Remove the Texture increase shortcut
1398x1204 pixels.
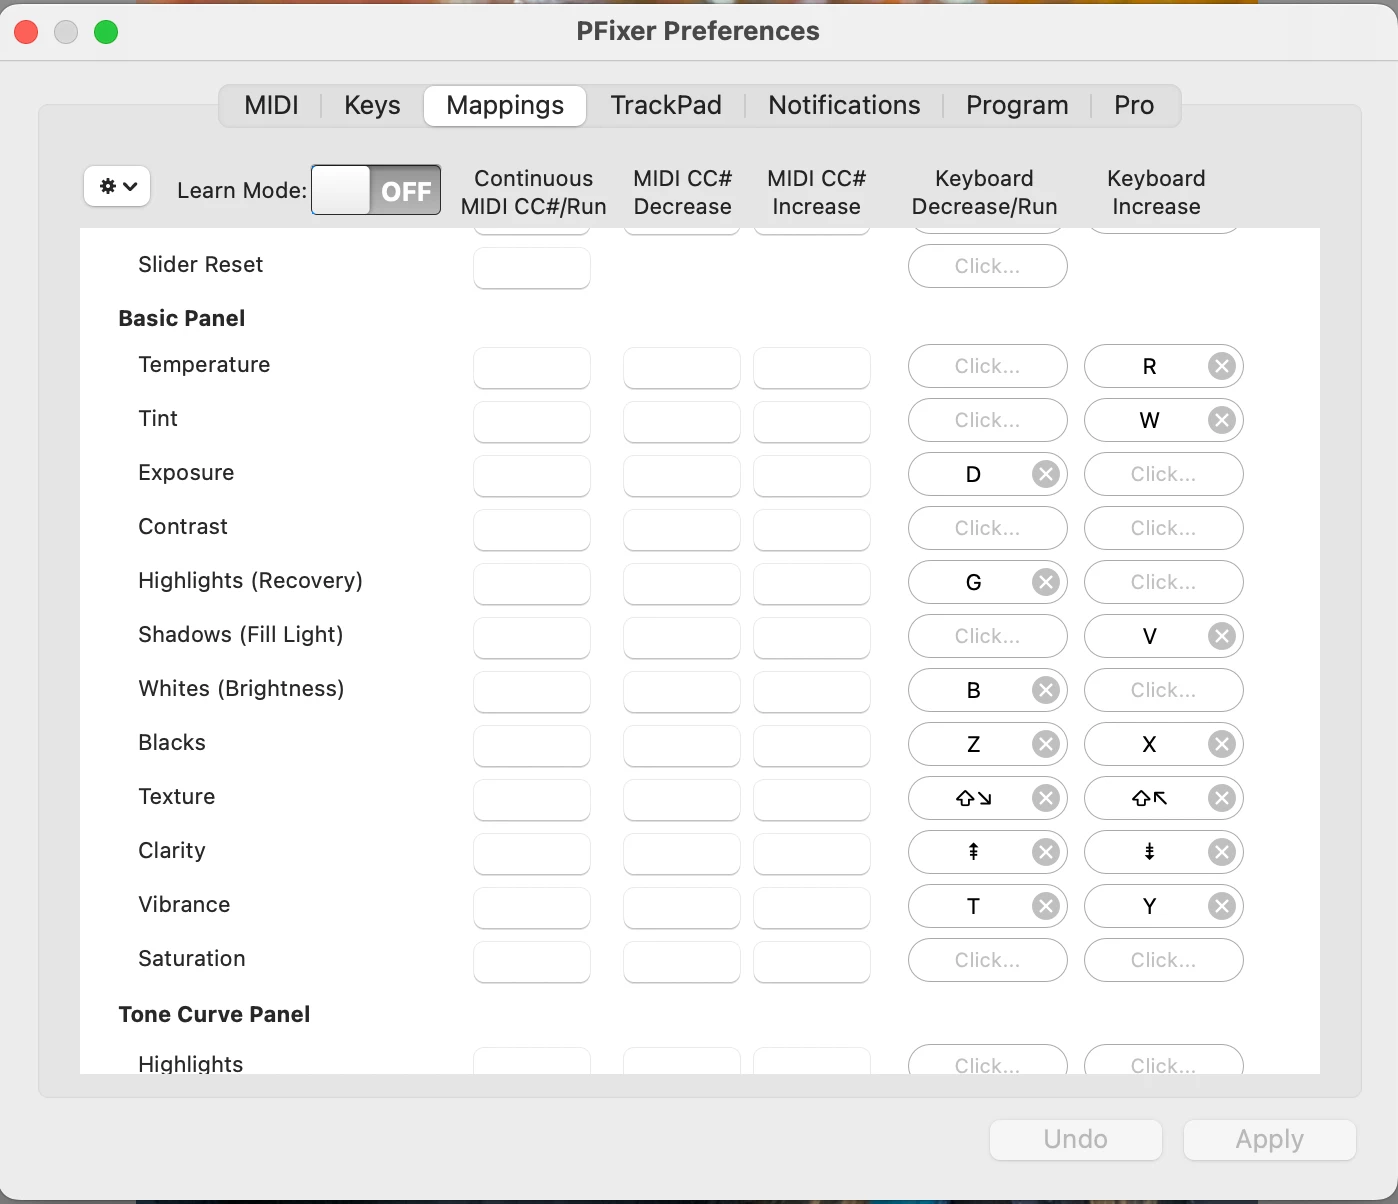[1221, 798]
